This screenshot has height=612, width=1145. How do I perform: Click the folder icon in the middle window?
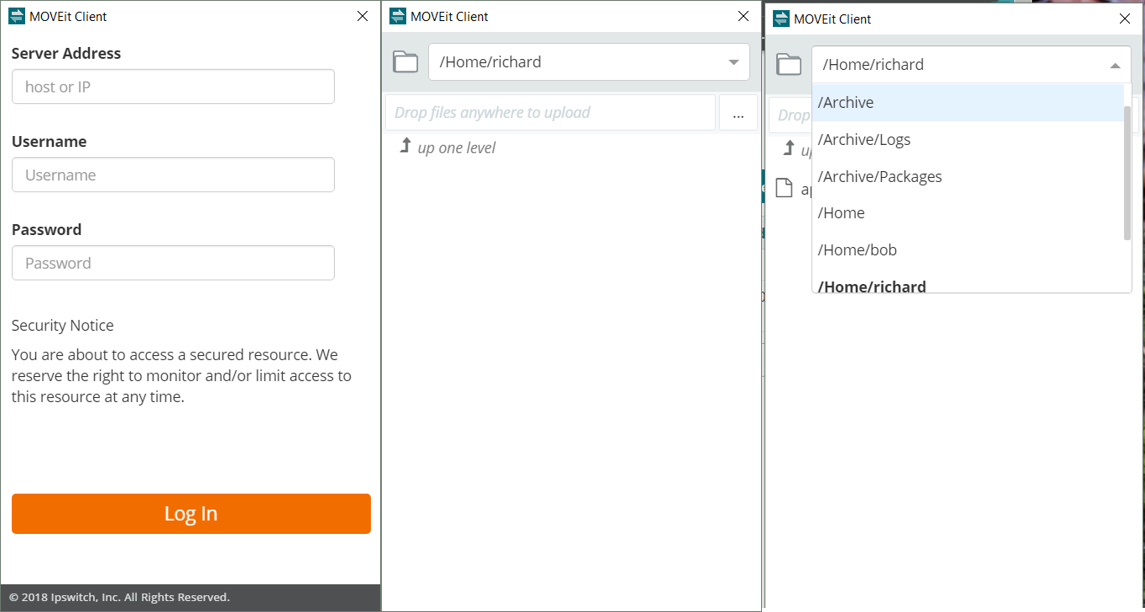pos(405,62)
